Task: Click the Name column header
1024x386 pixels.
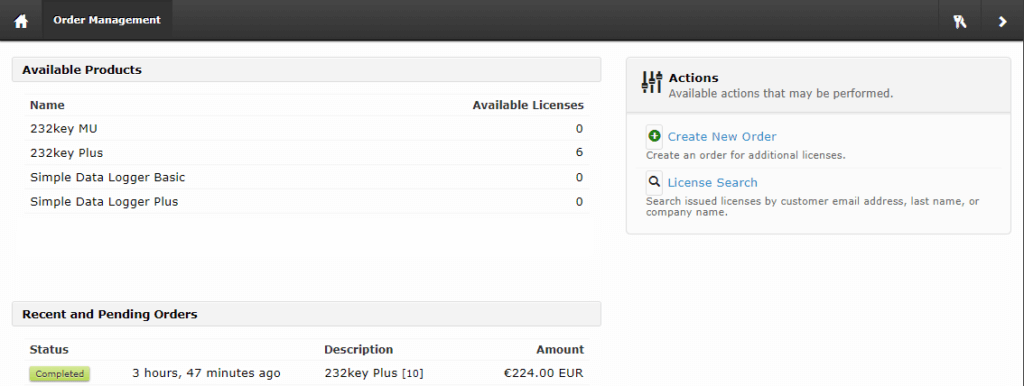Action: [x=47, y=105]
